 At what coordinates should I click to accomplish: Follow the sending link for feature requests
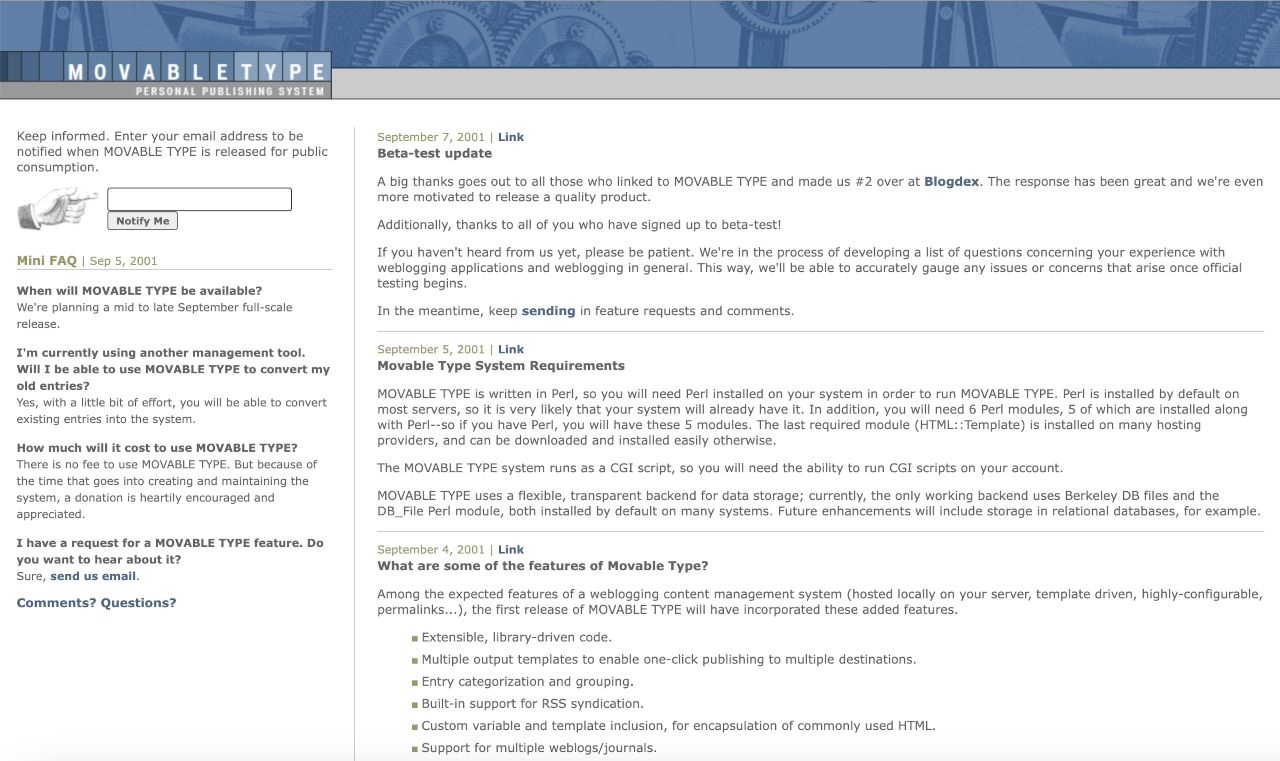[548, 311]
